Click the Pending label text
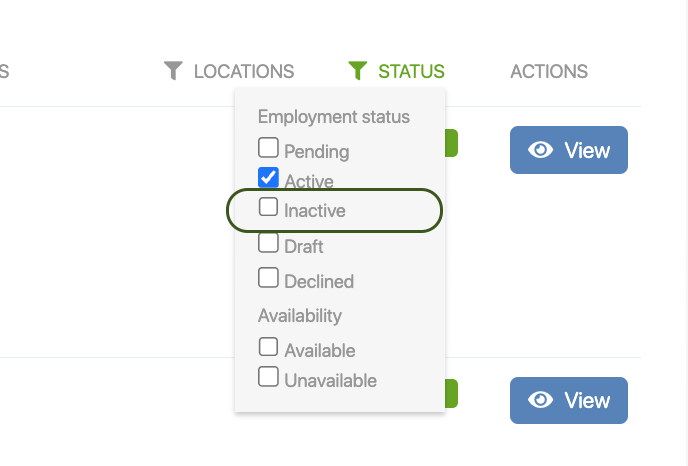This screenshot has height=466, width=688. tap(316, 152)
